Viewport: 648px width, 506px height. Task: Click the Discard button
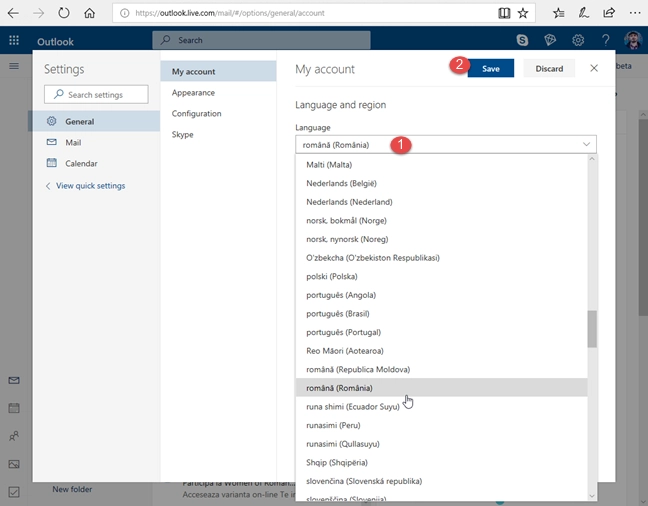[549, 68]
